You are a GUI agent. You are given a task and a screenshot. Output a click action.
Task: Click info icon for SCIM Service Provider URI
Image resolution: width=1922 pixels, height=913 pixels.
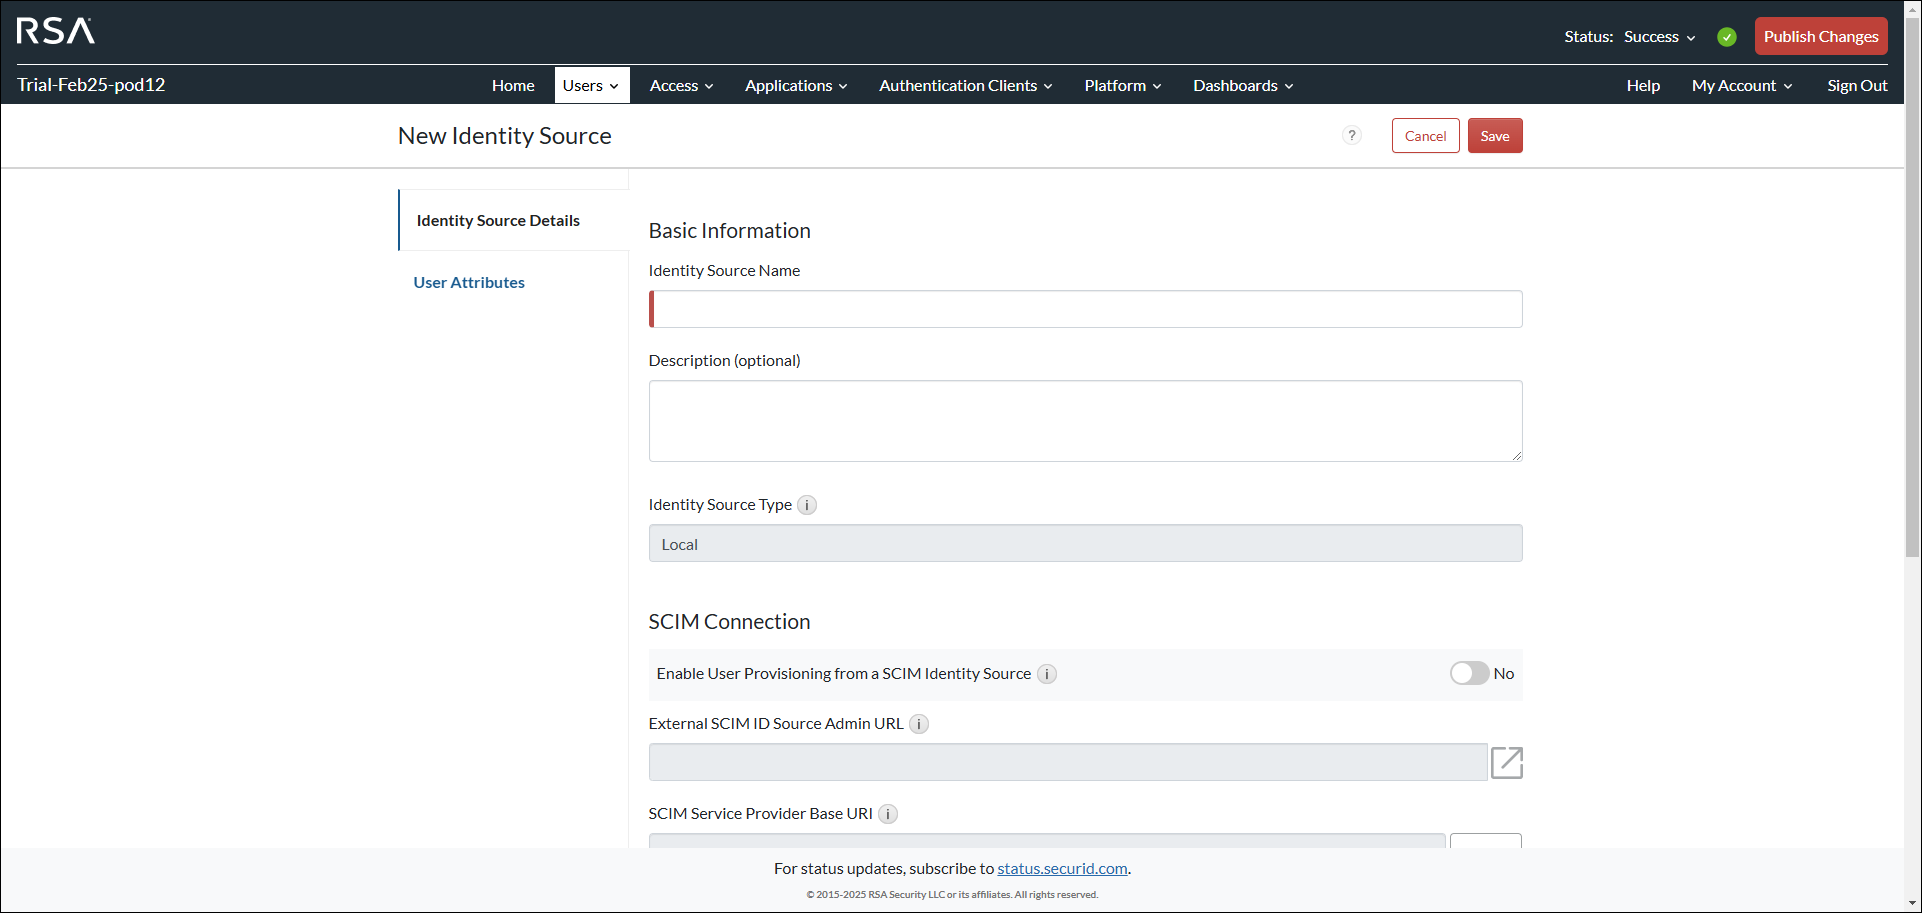coord(887,814)
